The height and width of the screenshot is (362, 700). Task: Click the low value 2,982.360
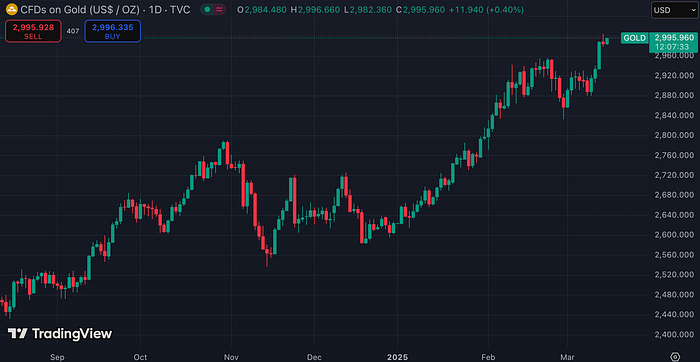pyautogui.click(x=372, y=10)
